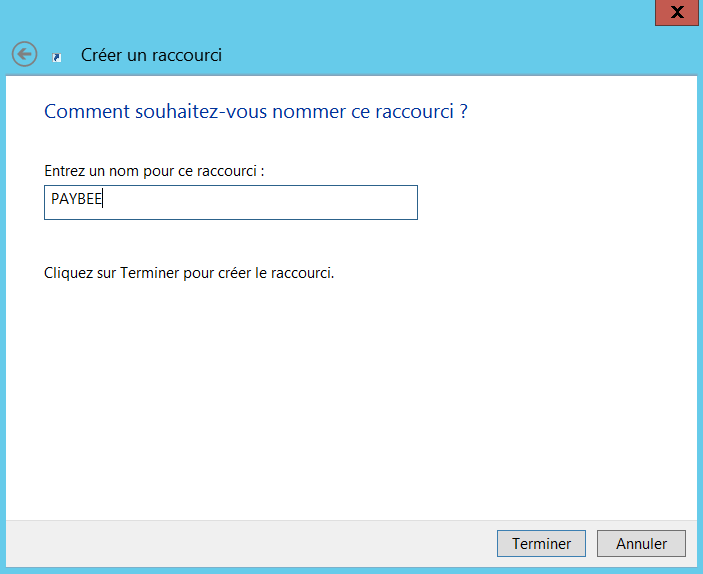Click the back arrow button
The height and width of the screenshot is (574, 703).
click(x=24, y=55)
